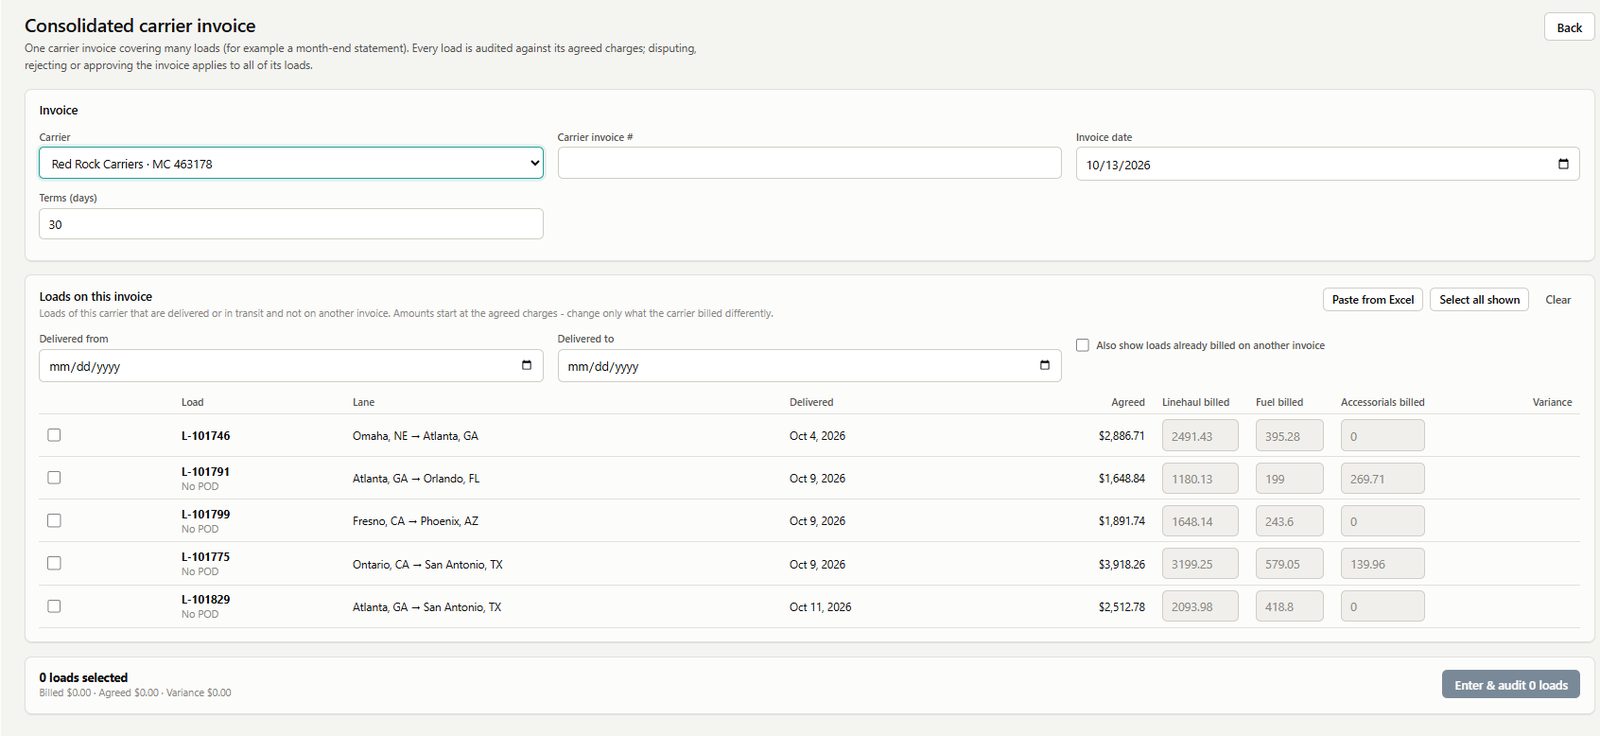1600x736 pixels.
Task: Focus the Carrier invoice # field
Action: pos(809,163)
